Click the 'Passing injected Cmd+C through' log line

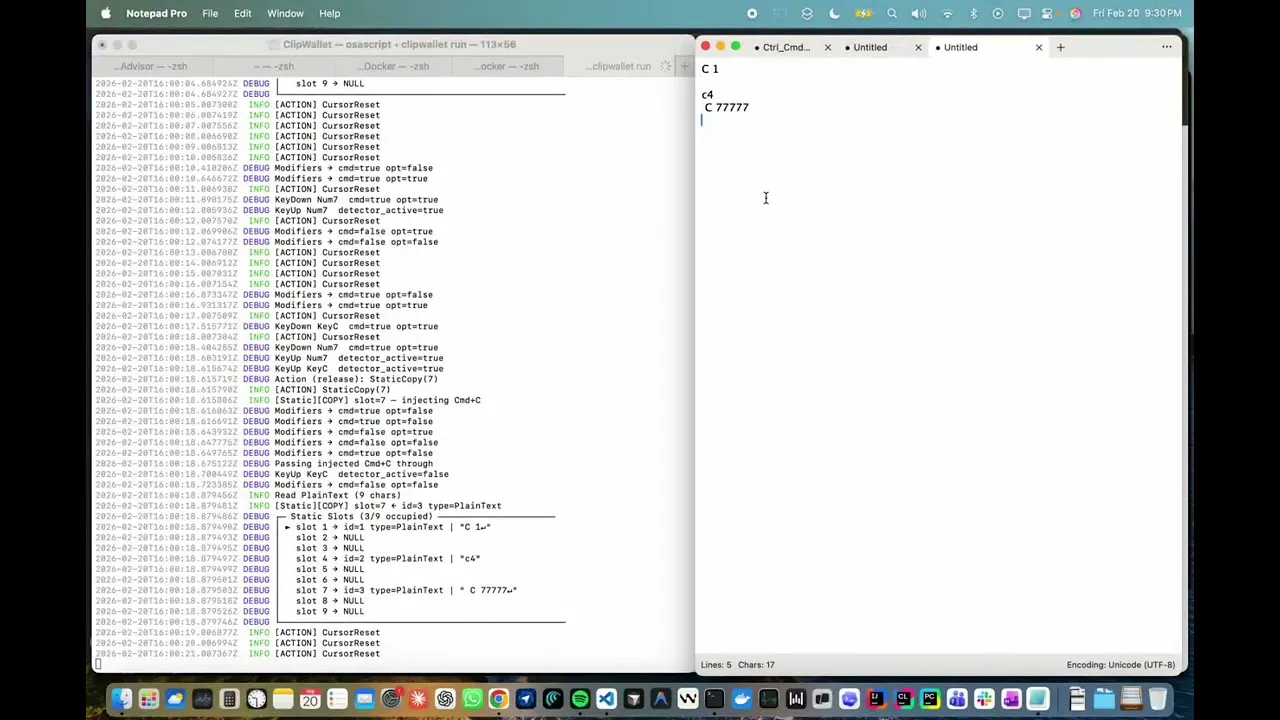[353, 464]
